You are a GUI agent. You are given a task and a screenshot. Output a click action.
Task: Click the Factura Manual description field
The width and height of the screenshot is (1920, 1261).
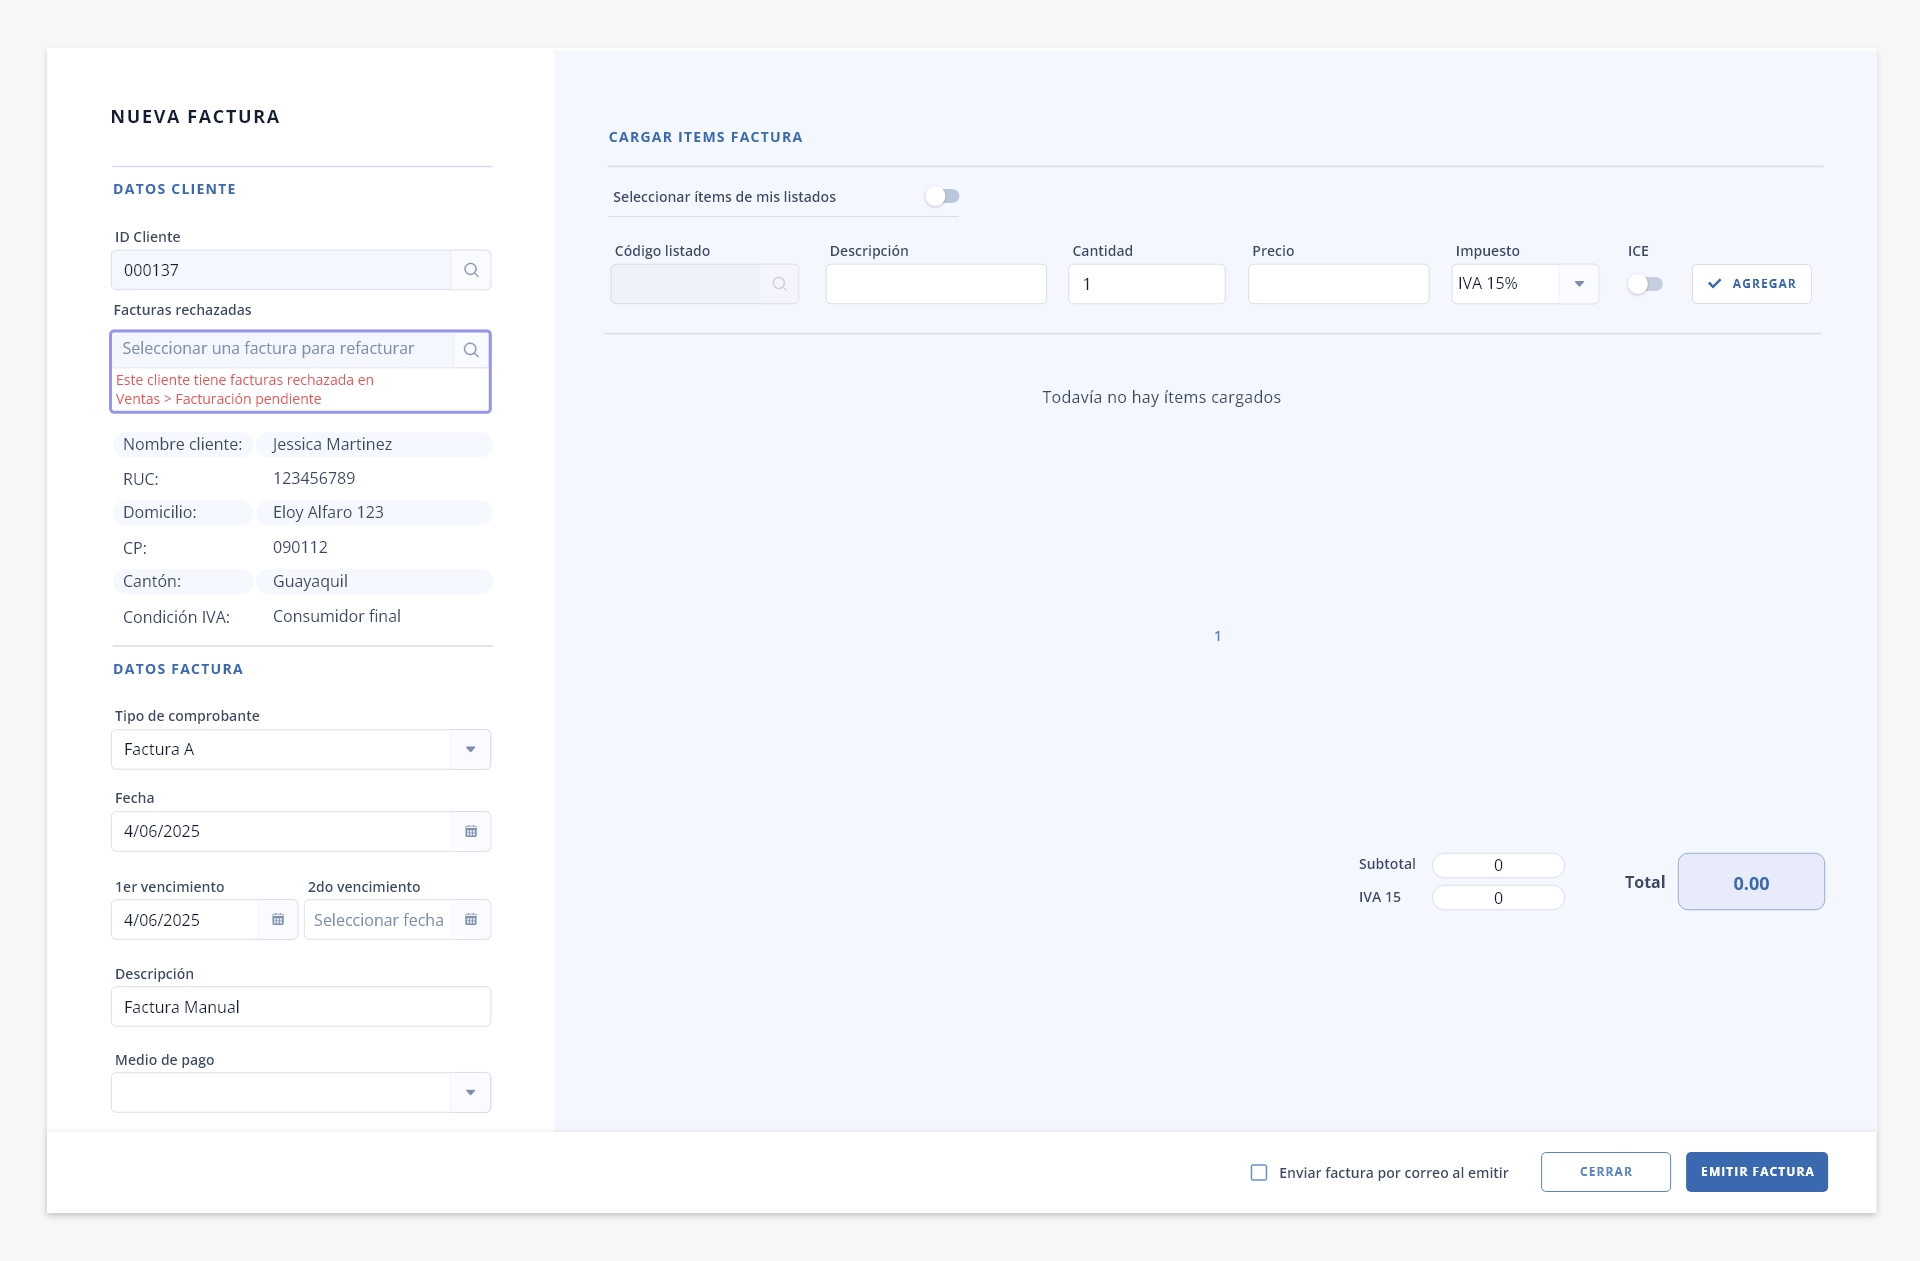click(x=301, y=1006)
